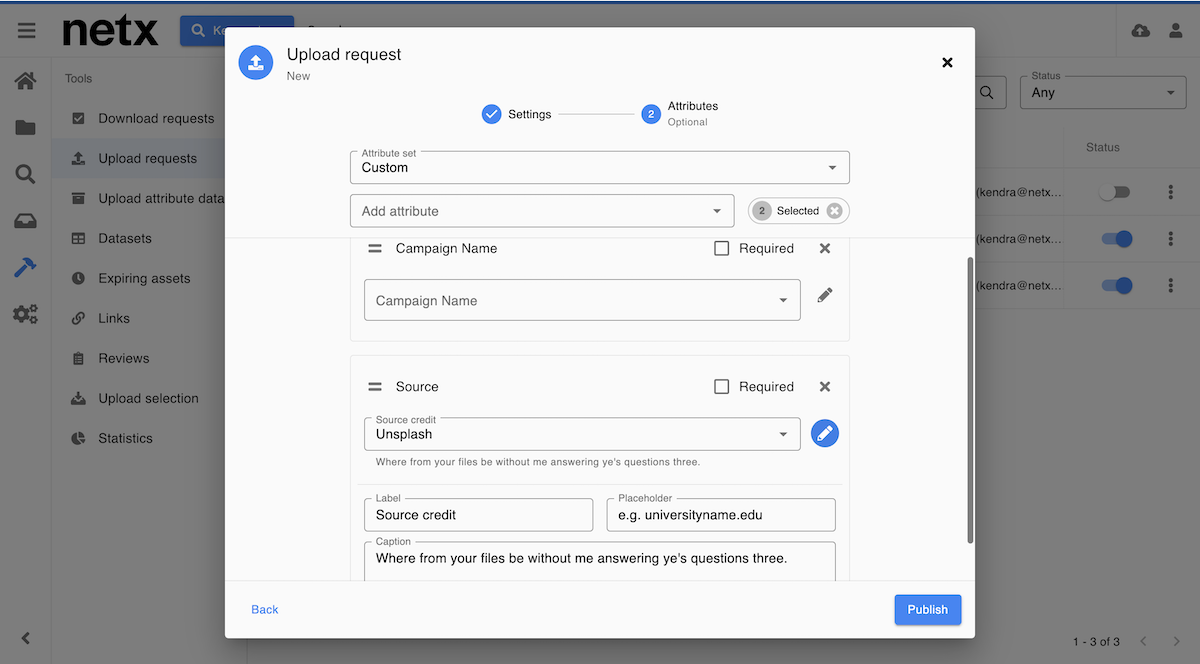Click the Status column header

coord(1103,147)
